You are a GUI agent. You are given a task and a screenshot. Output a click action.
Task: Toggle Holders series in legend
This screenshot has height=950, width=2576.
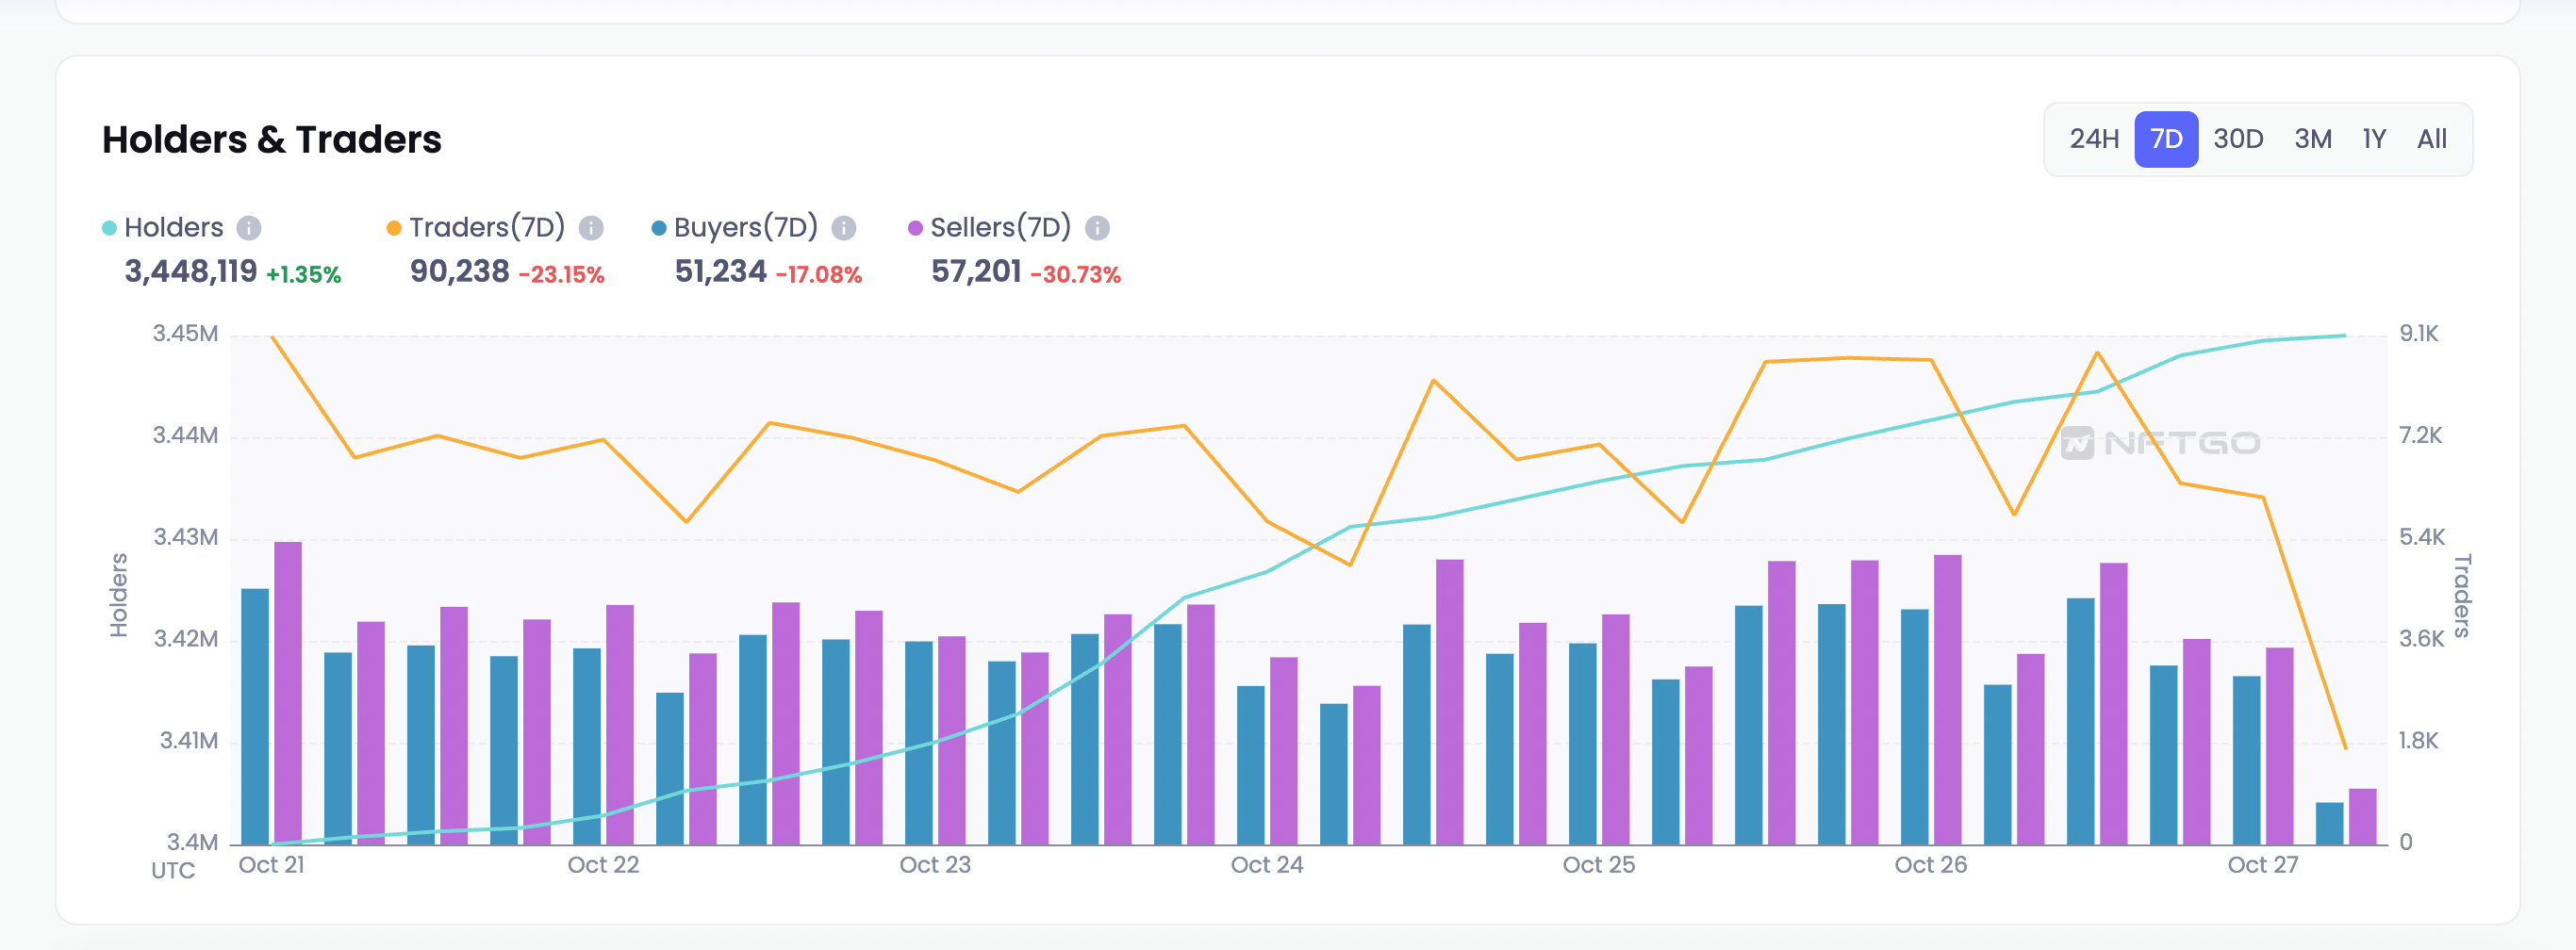(173, 227)
